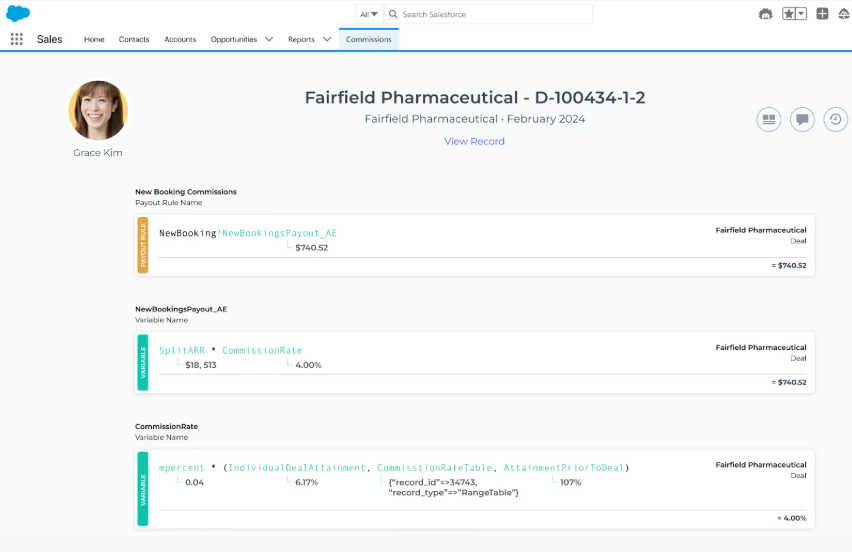Switch to the Accounts tab
Viewport: 852px width, 552px height.
(x=180, y=39)
